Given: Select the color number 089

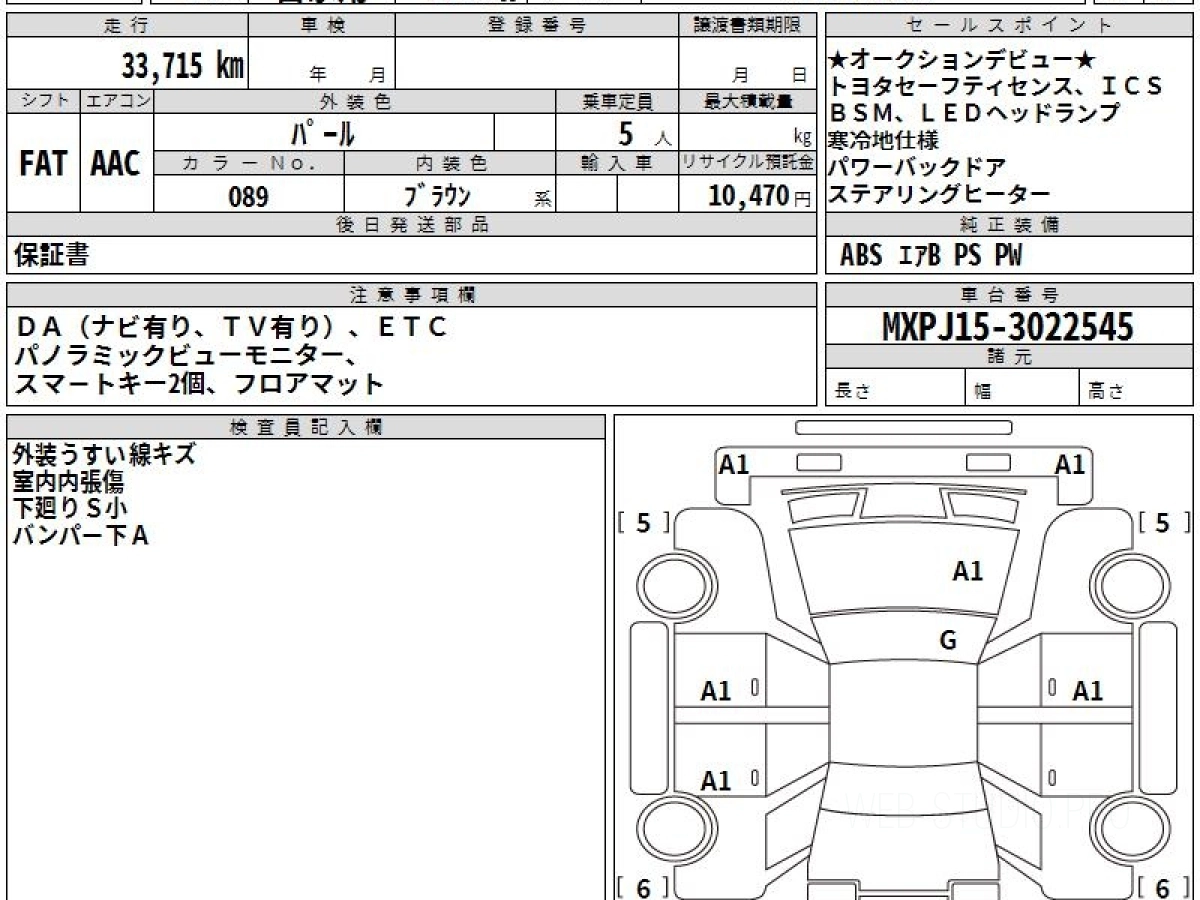Looking at the screenshot, I should coord(249,196).
